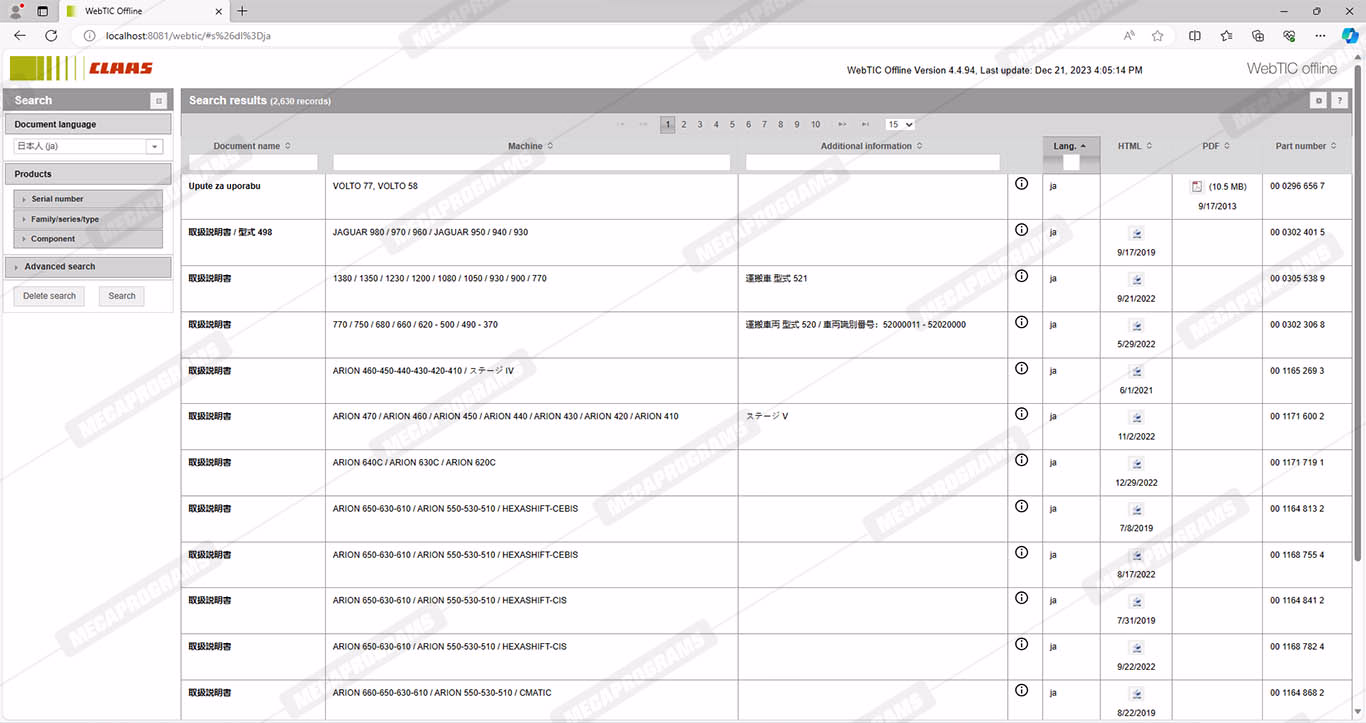Go back in the browser

20,35
